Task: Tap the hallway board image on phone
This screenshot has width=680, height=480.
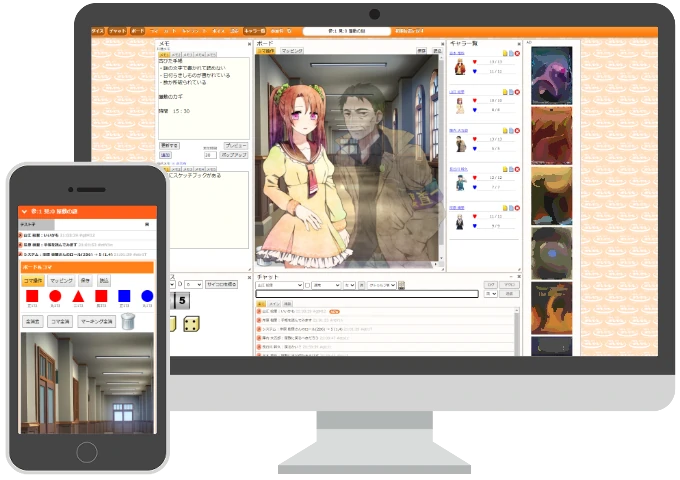Action: (x=87, y=383)
